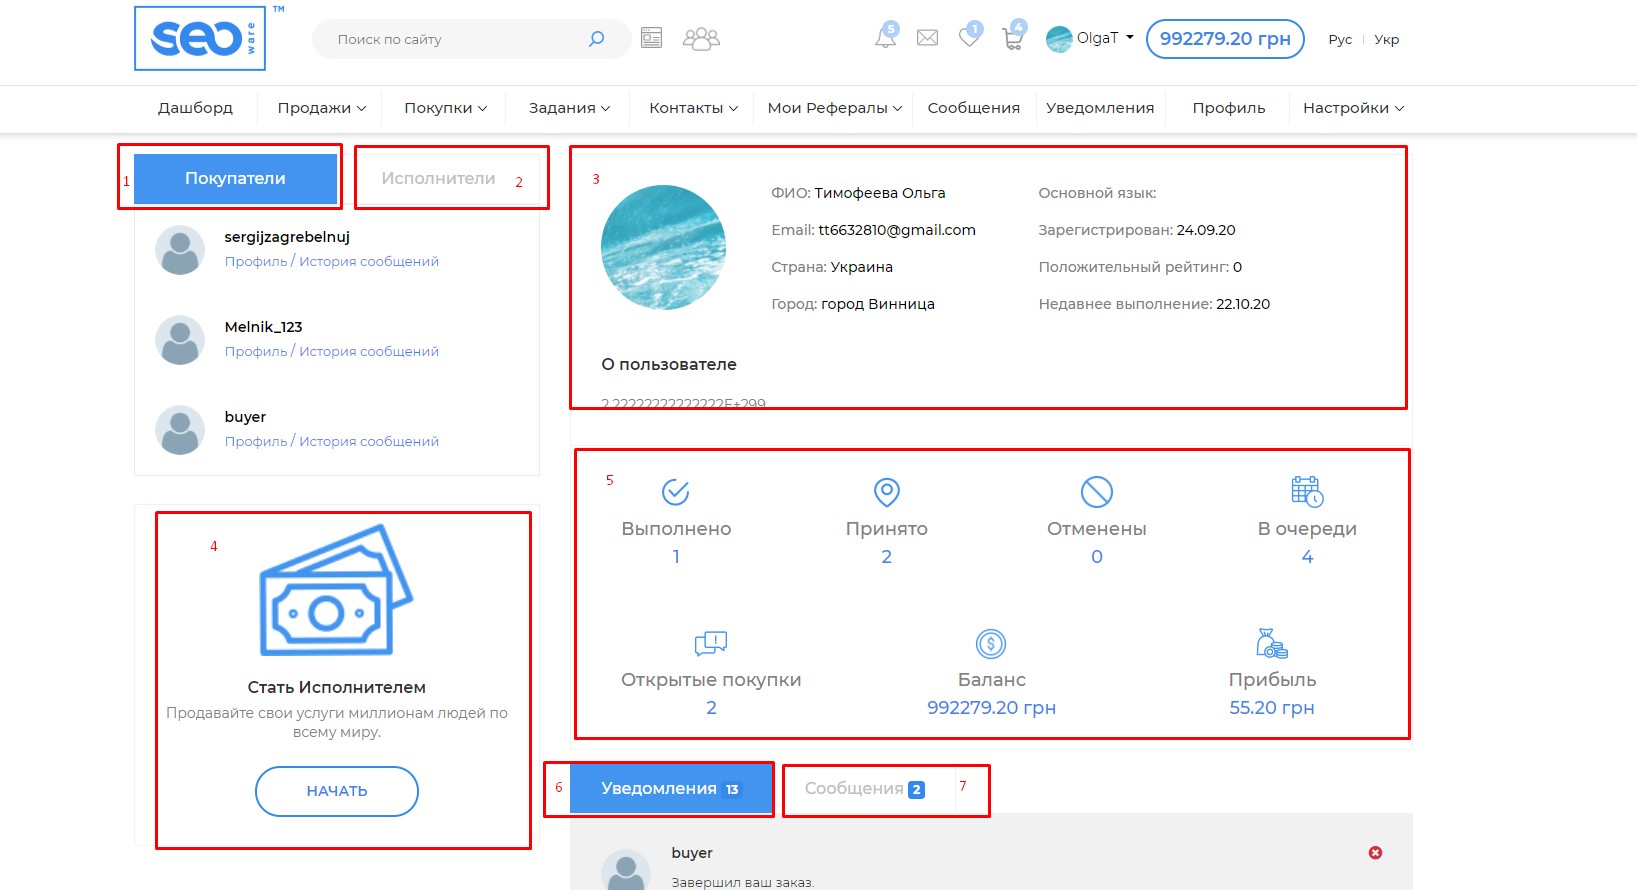This screenshot has width=1637, height=890.
Task: Switch to the Исполнители tab
Action: click(438, 178)
